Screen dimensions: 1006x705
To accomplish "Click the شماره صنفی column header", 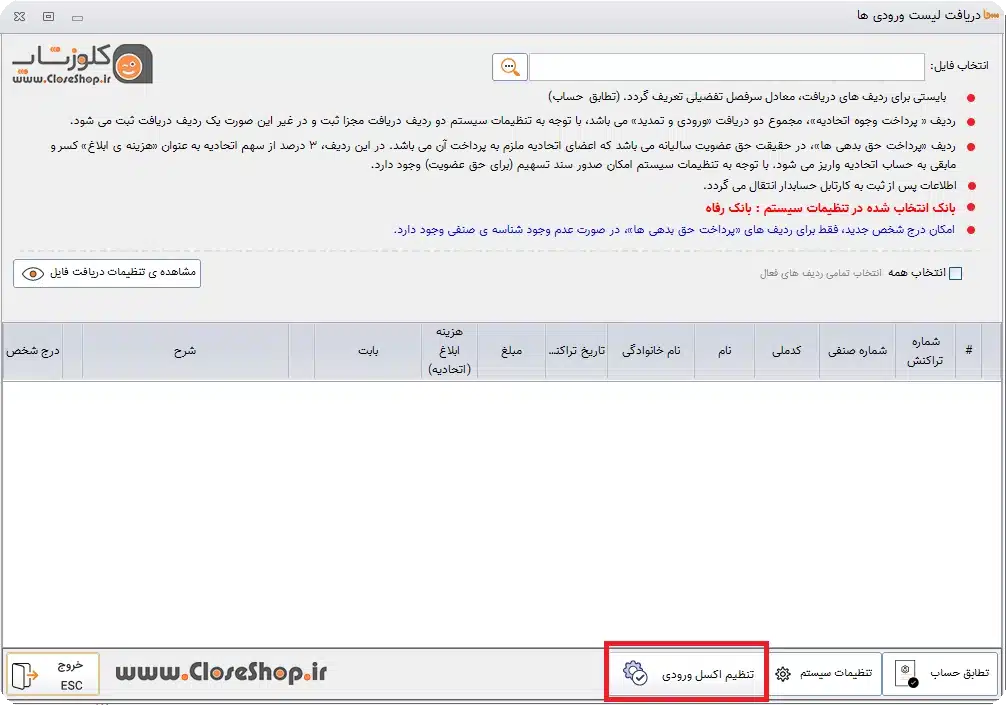I will coord(857,351).
